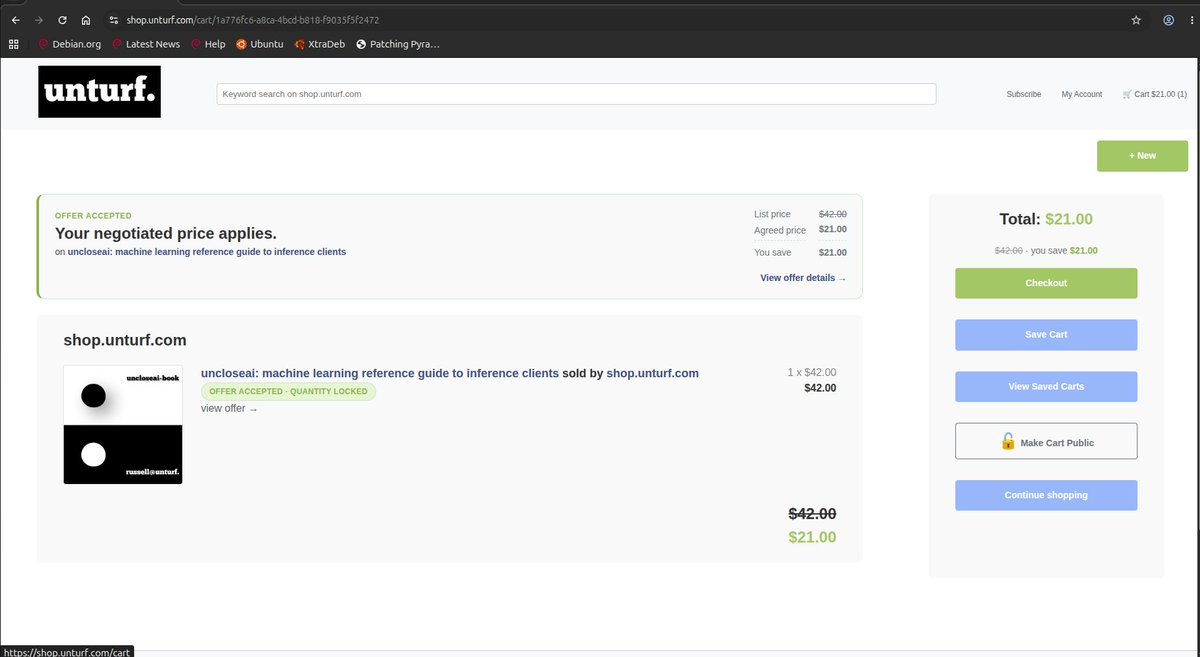Viewport: 1200px width, 657px height.
Task: Open the seller link shop.unturf.com
Action: click(652, 373)
